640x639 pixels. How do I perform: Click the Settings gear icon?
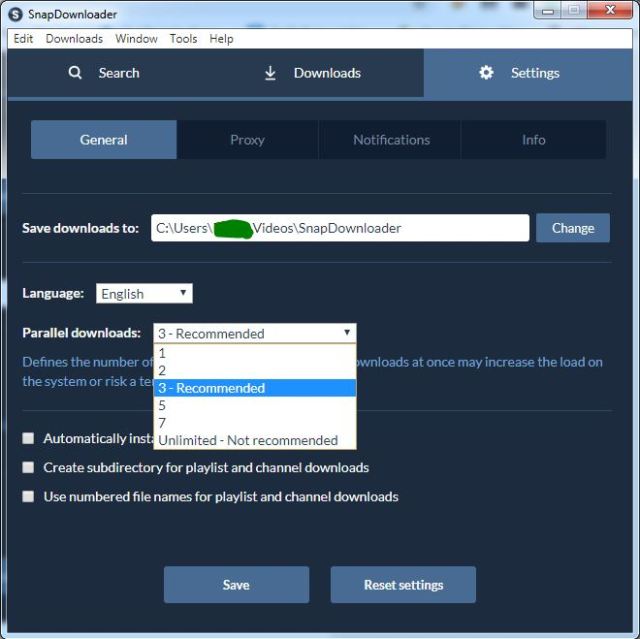pos(486,73)
